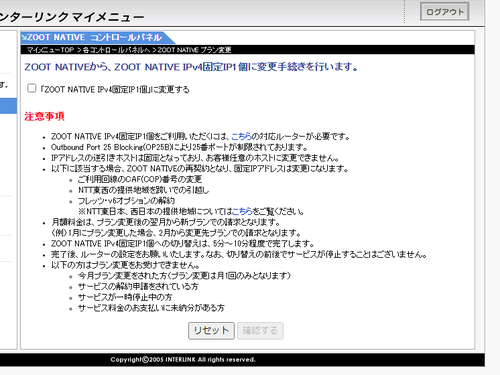Click the サービス料金のお支払いに未納分がある方 line

(151, 308)
